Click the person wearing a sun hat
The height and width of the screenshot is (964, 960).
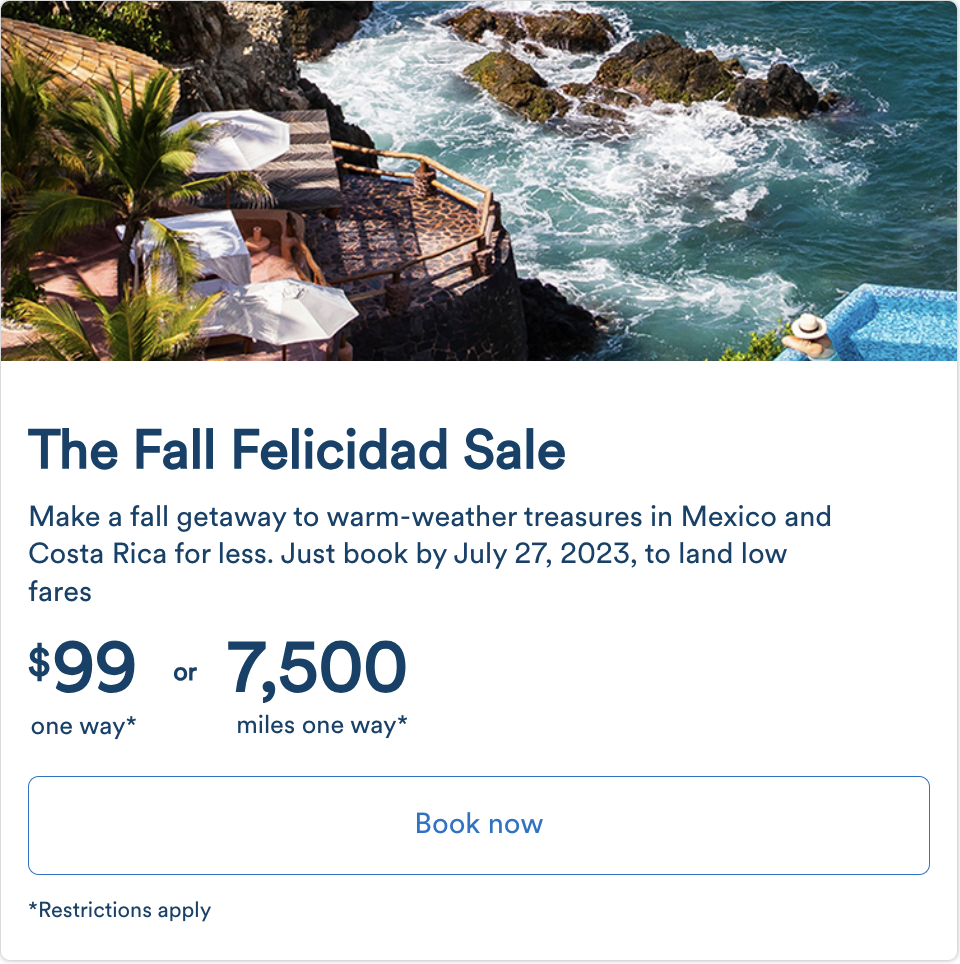(810, 339)
